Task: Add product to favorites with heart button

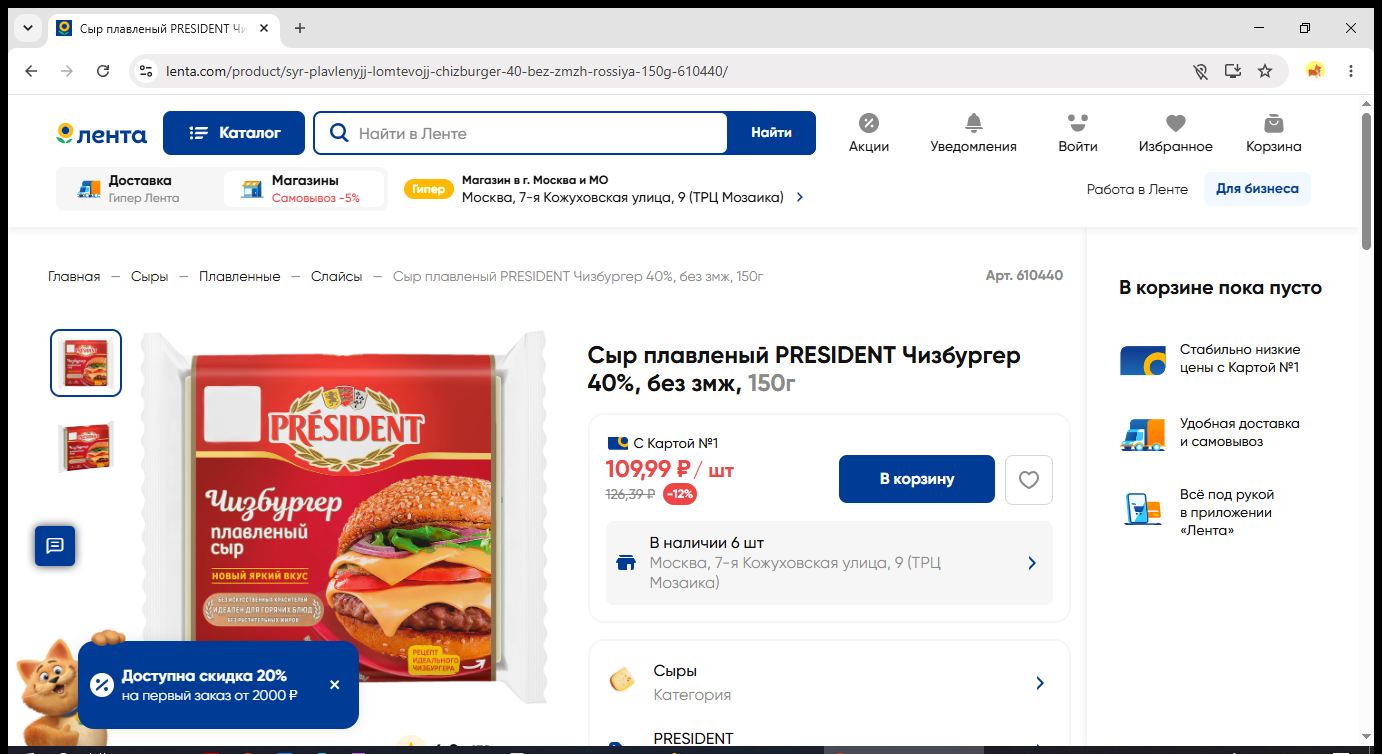Action: point(1029,480)
